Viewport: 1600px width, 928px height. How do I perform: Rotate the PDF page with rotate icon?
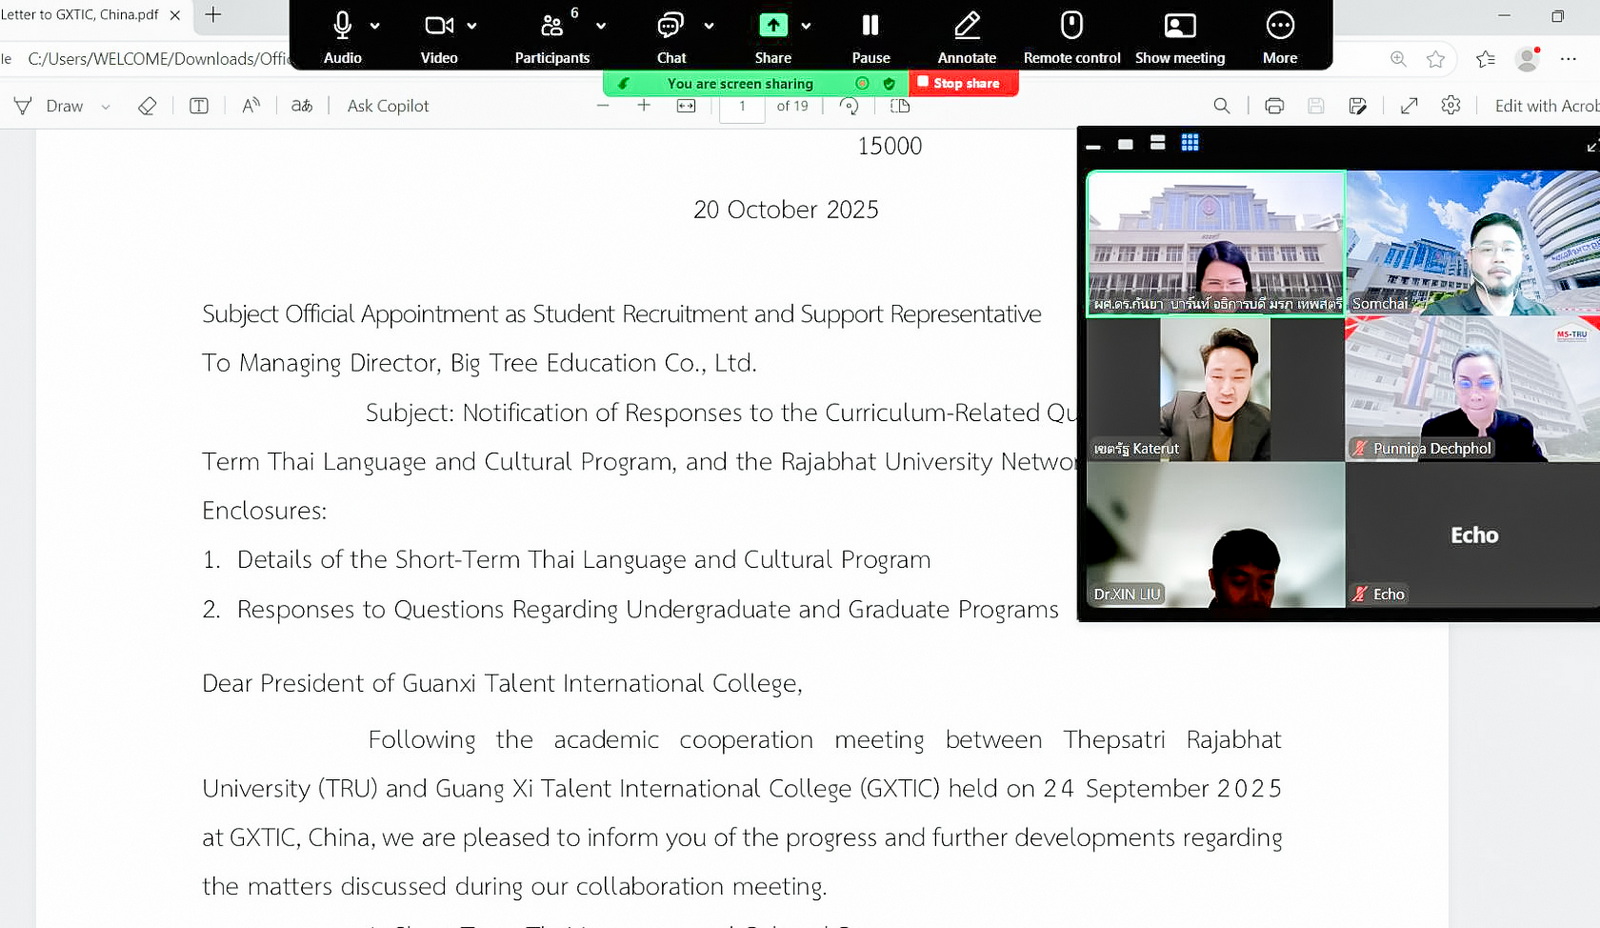(849, 106)
